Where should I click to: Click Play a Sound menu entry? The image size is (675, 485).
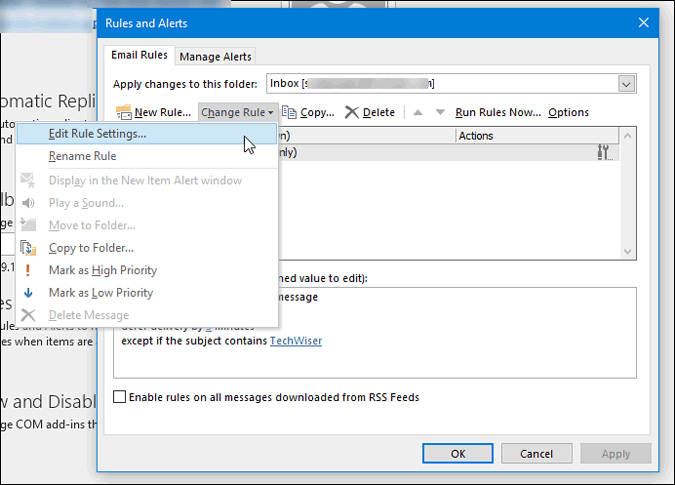[x=147, y=203]
